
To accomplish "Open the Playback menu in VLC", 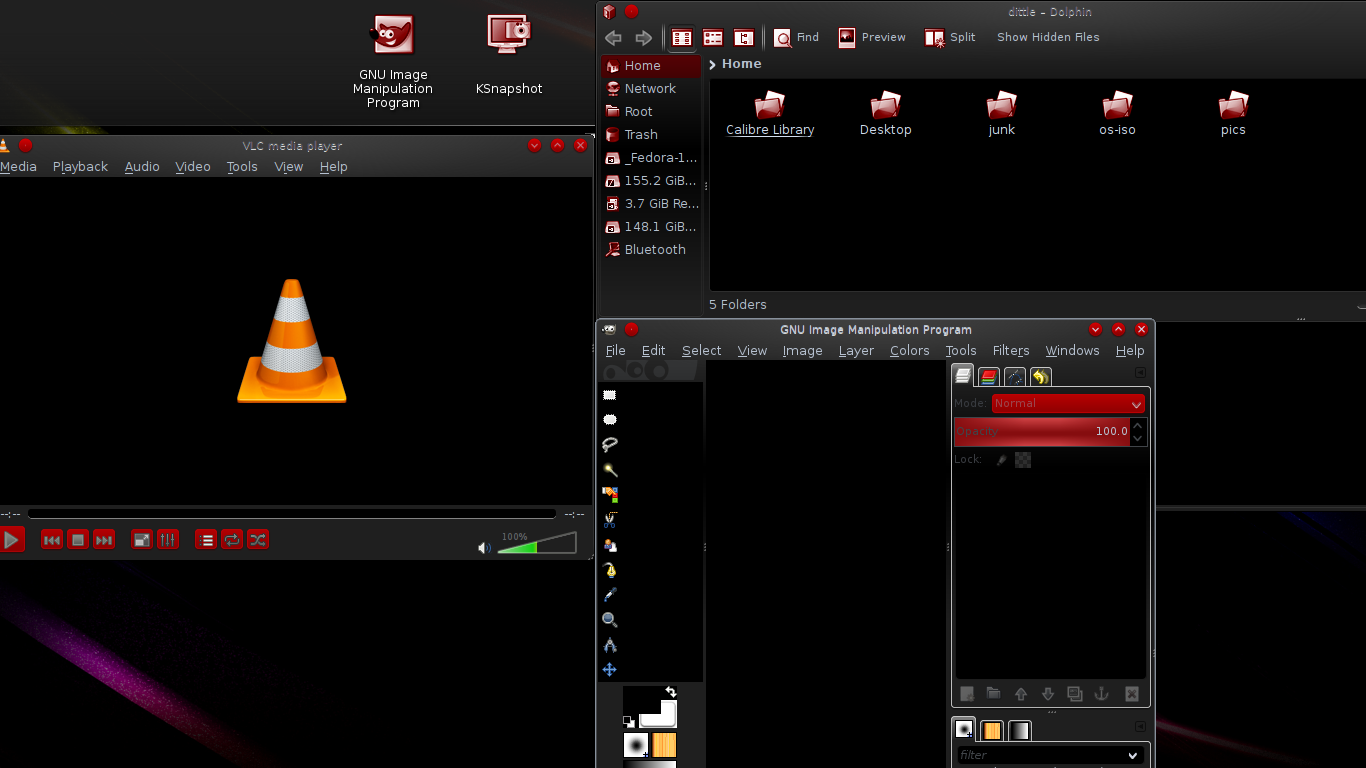I will pos(80,167).
